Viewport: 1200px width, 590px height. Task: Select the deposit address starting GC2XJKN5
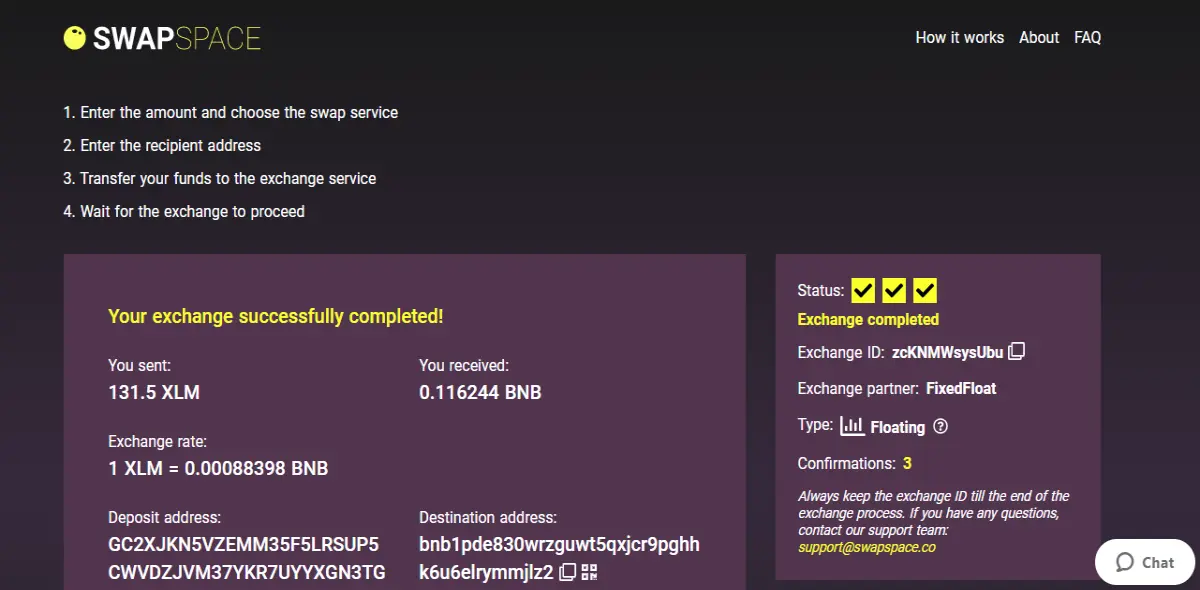point(246,558)
